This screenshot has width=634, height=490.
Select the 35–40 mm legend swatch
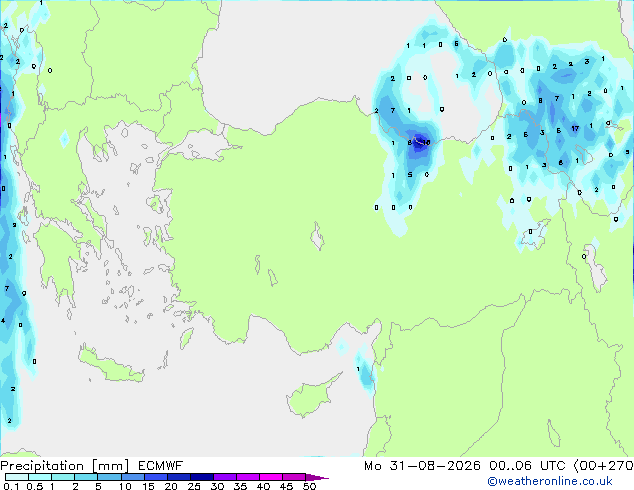(247, 477)
